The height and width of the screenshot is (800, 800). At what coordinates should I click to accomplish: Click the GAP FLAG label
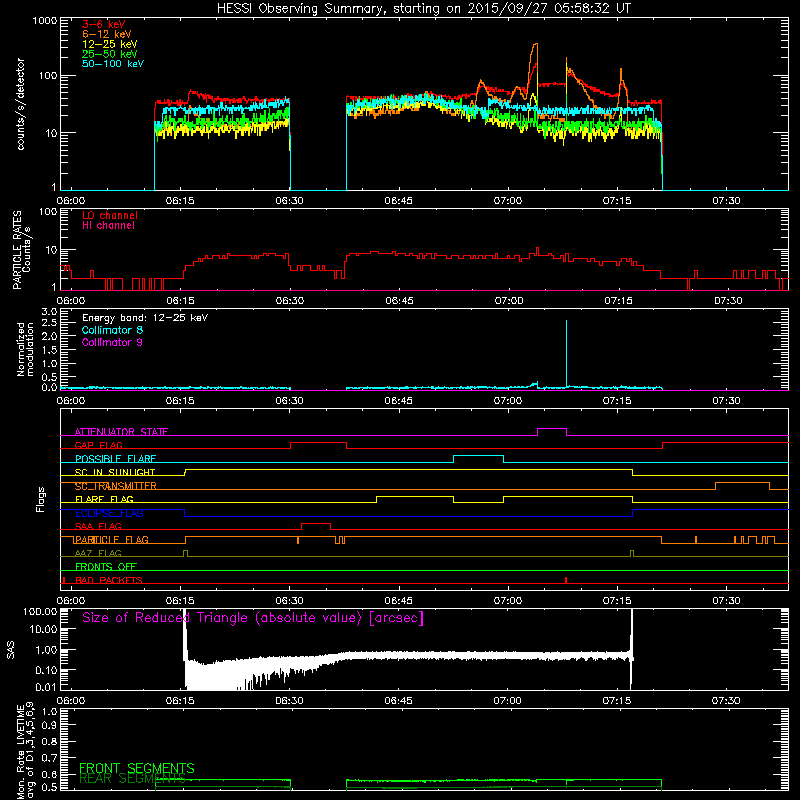tap(98, 445)
